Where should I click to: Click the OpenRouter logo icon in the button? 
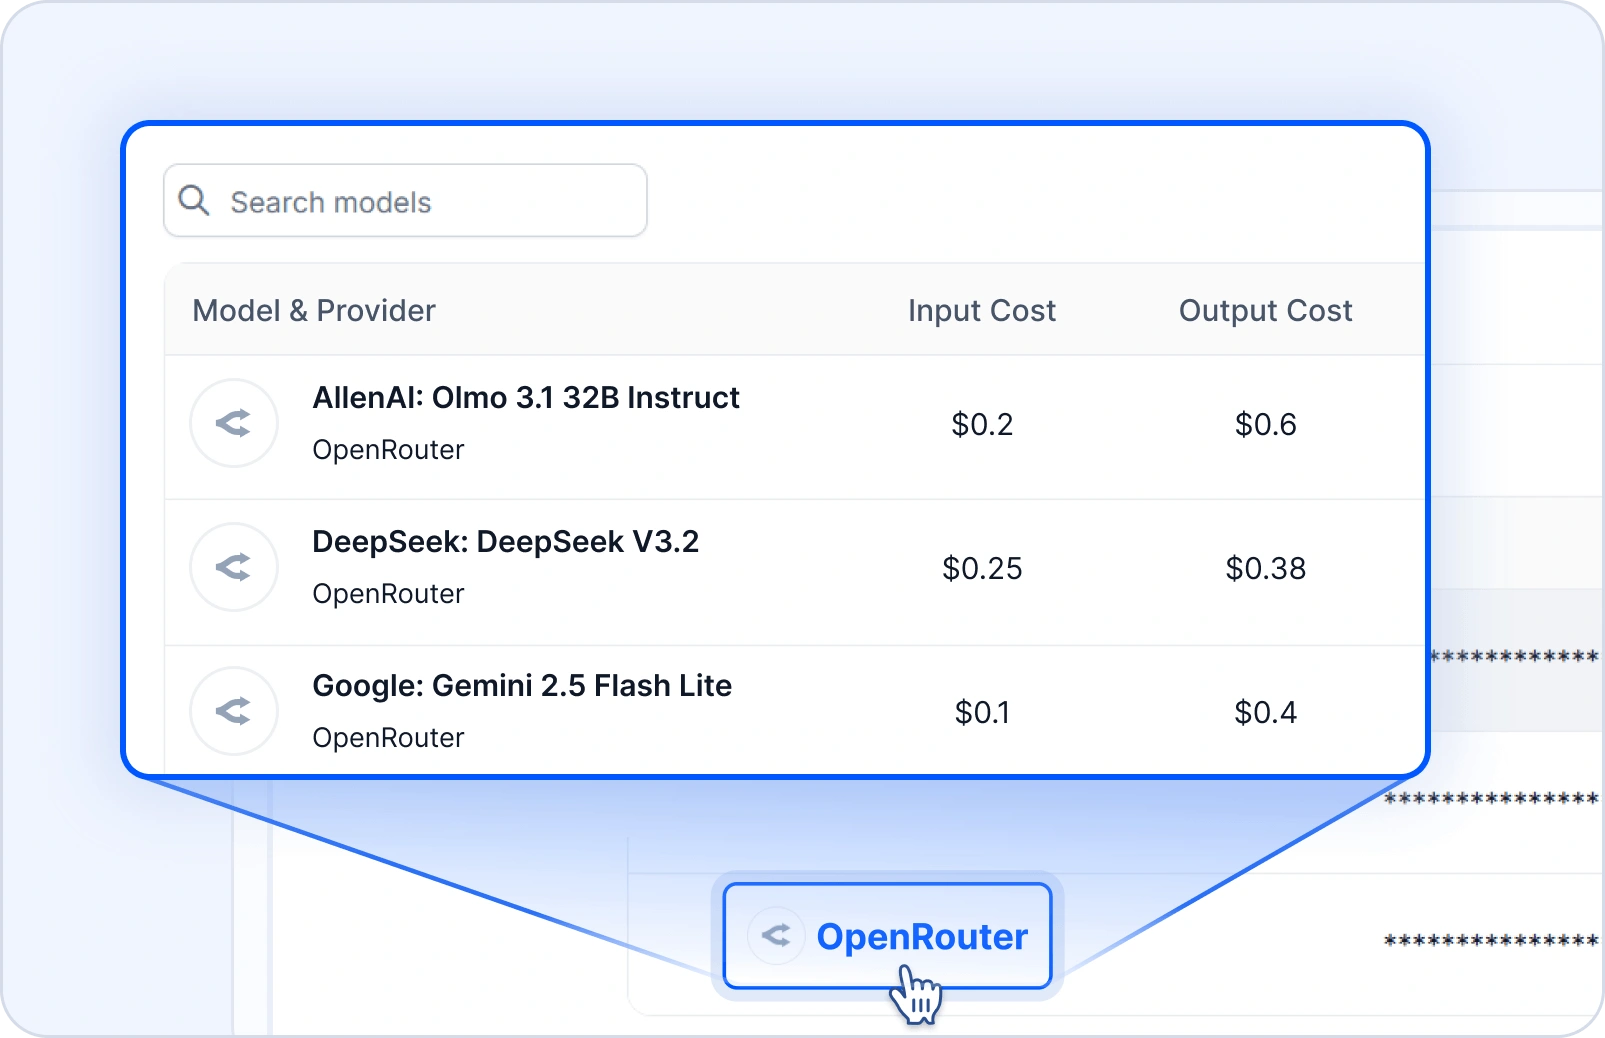pyautogui.click(x=776, y=935)
